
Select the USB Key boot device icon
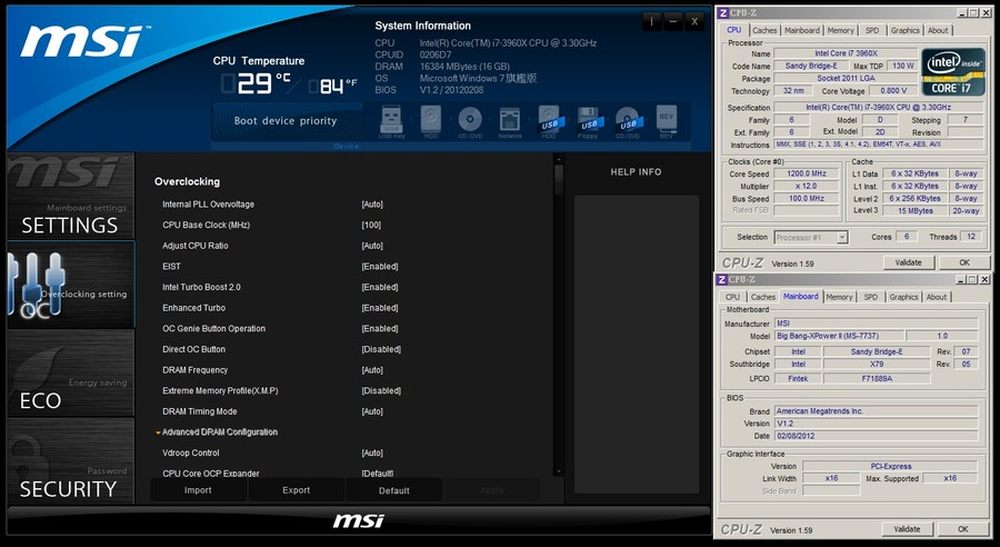pyautogui.click(x=392, y=122)
